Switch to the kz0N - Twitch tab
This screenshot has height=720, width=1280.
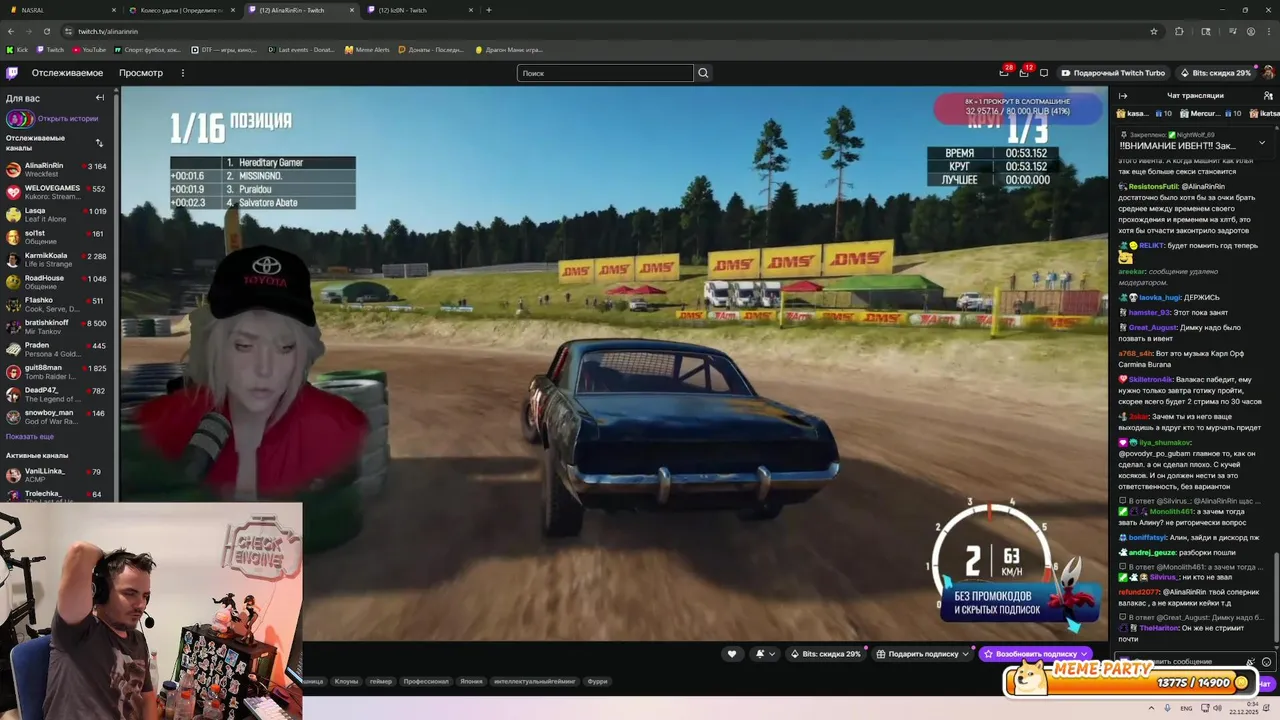[x=419, y=10]
